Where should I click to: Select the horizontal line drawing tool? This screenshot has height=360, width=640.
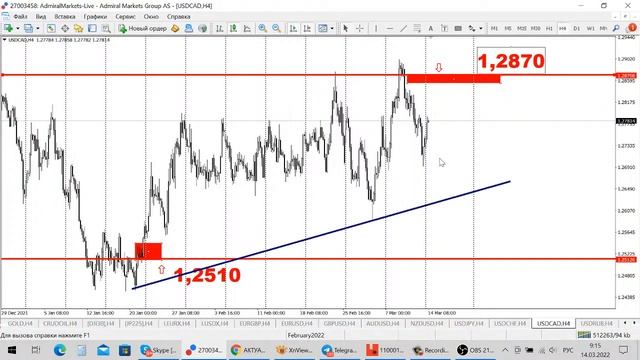pos(390,28)
